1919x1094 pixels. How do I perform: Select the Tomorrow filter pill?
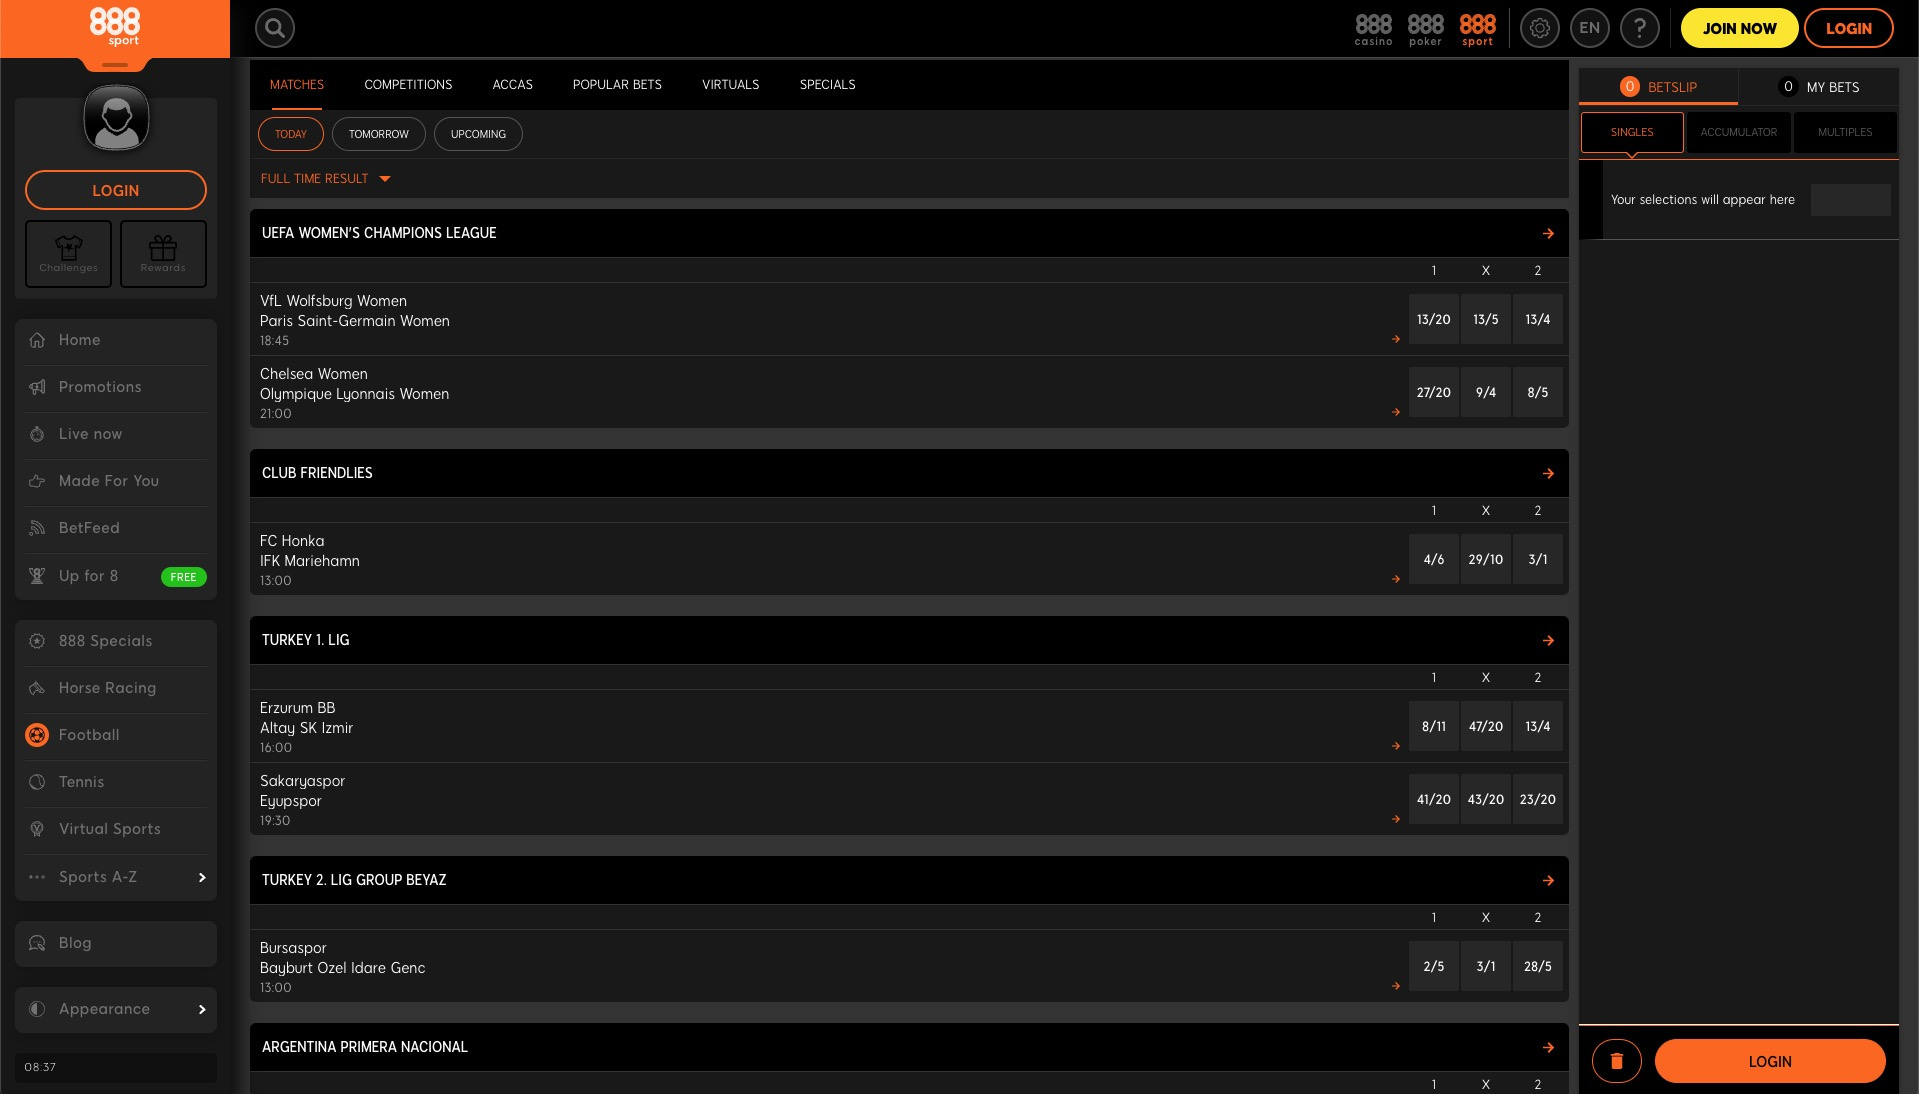tap(378, 134)
